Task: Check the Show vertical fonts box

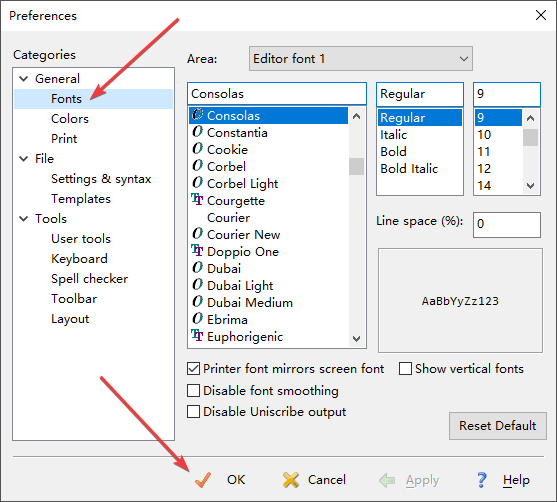Action: pyautogui.click(x=405, y=369)
